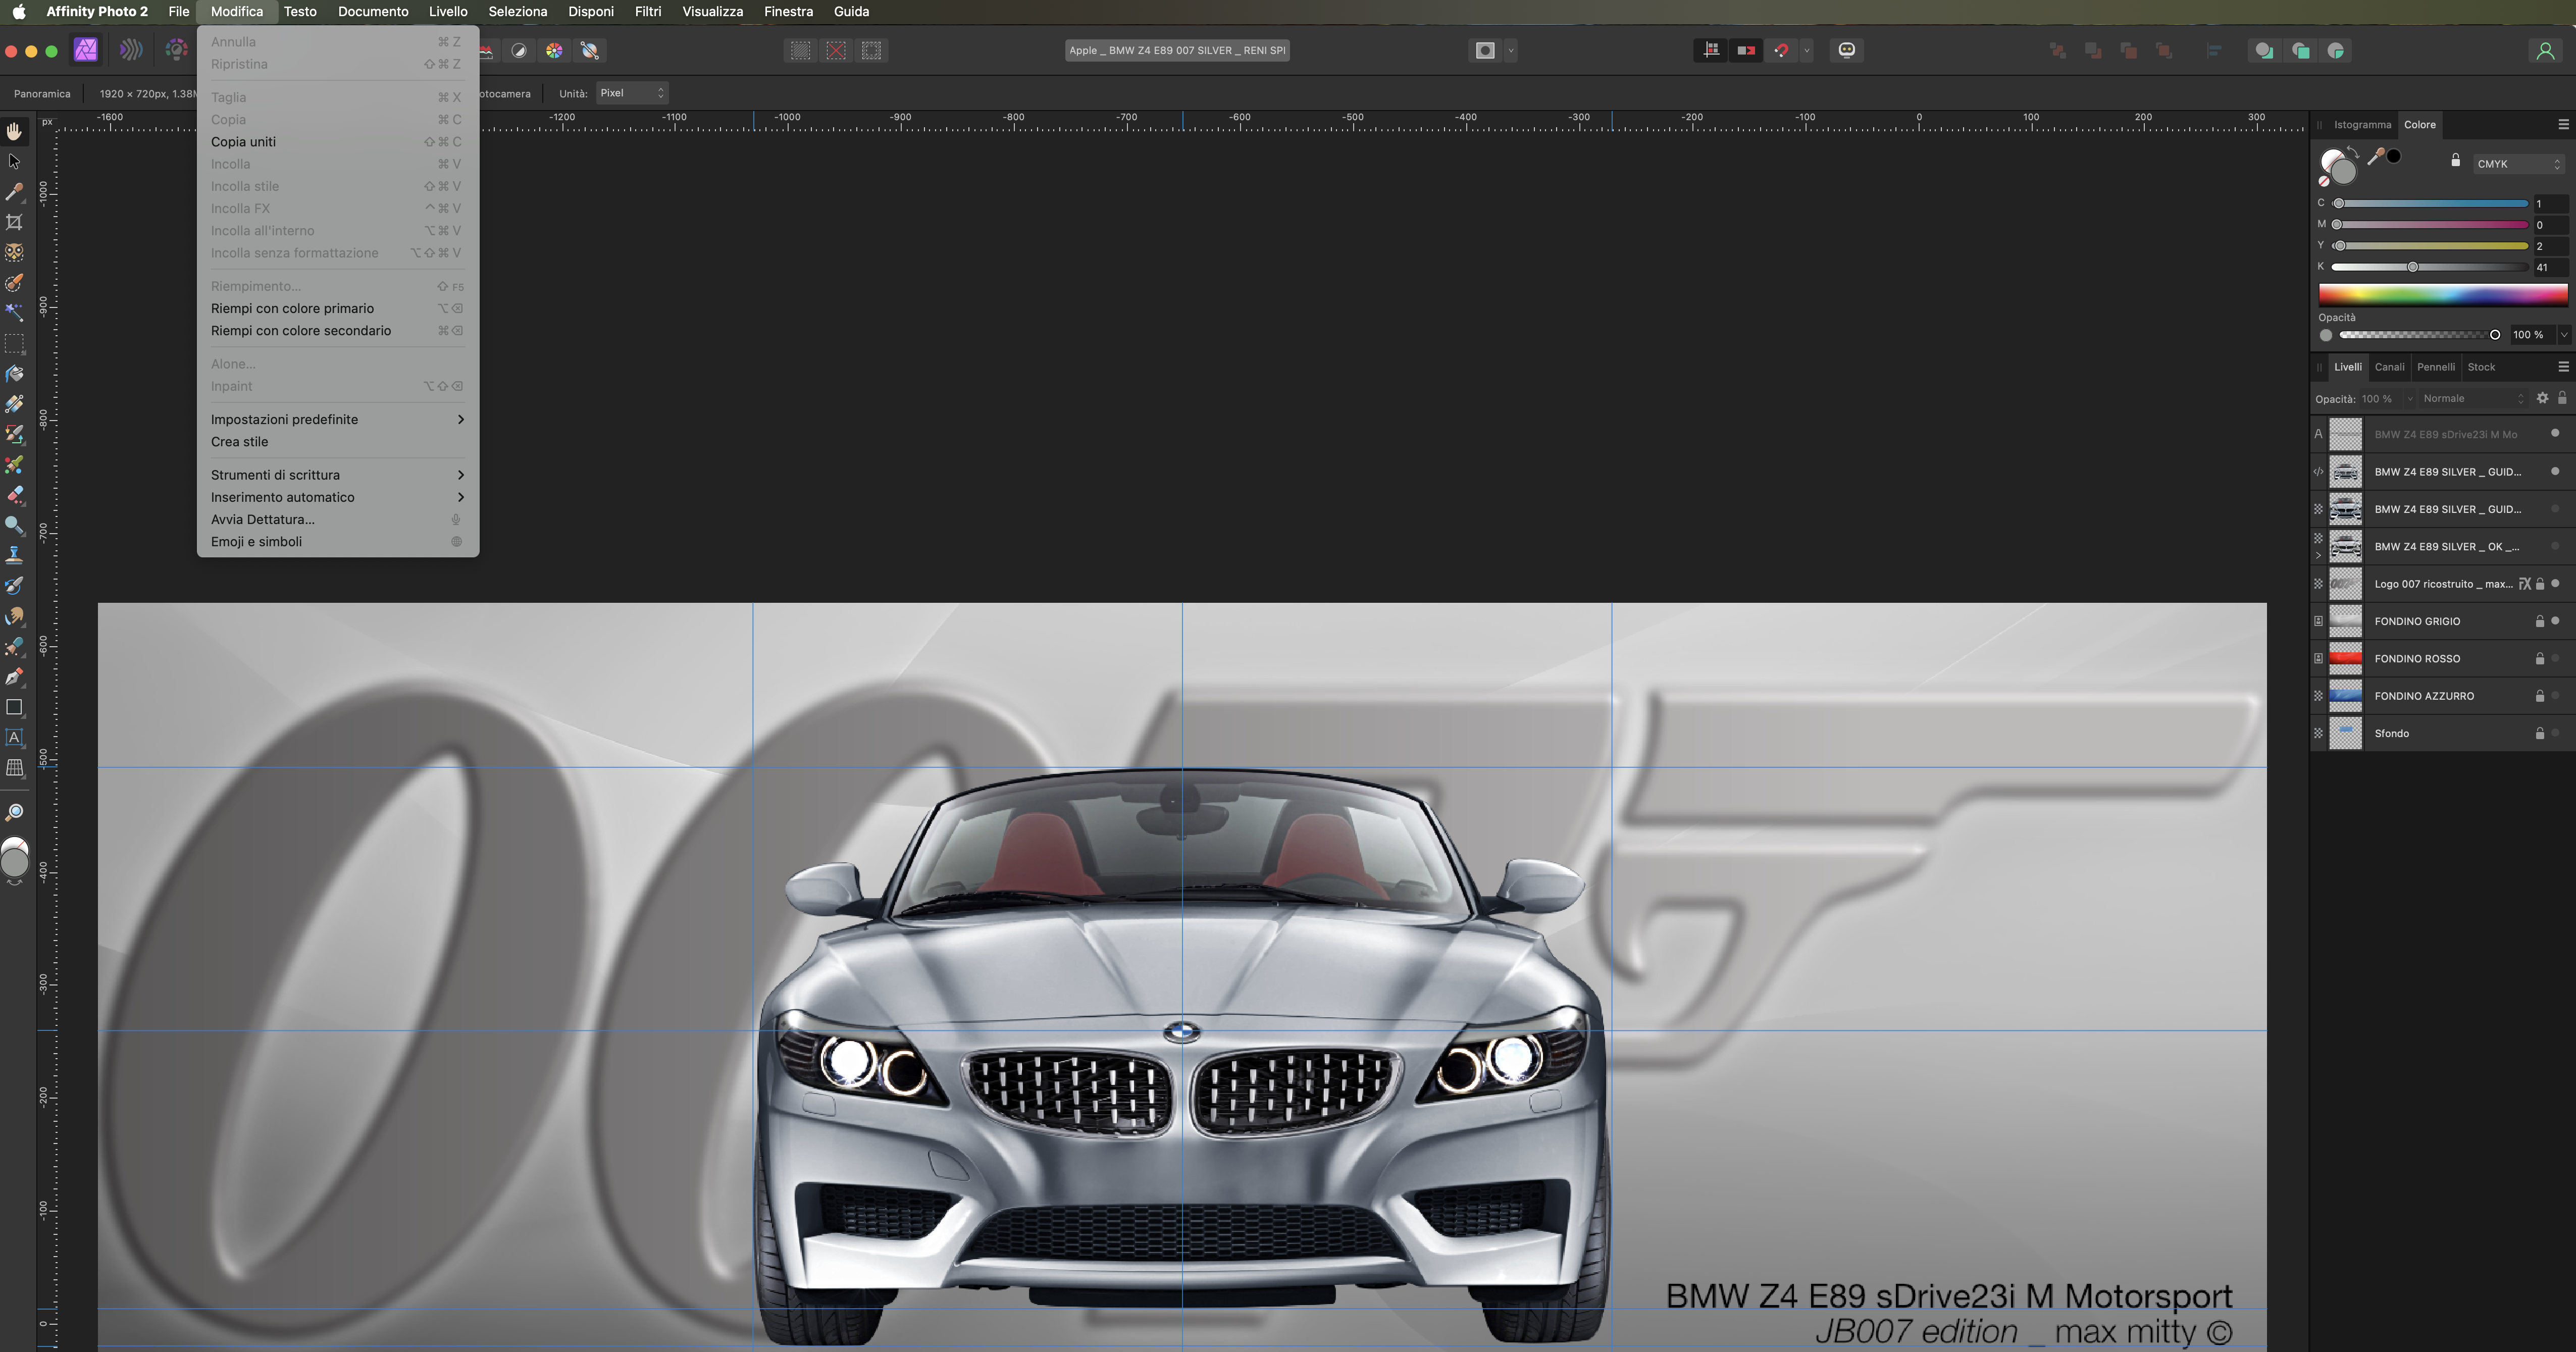Toggle visibility of BMW Z4 E89 sDrive23i text layer

point(2555,434)
